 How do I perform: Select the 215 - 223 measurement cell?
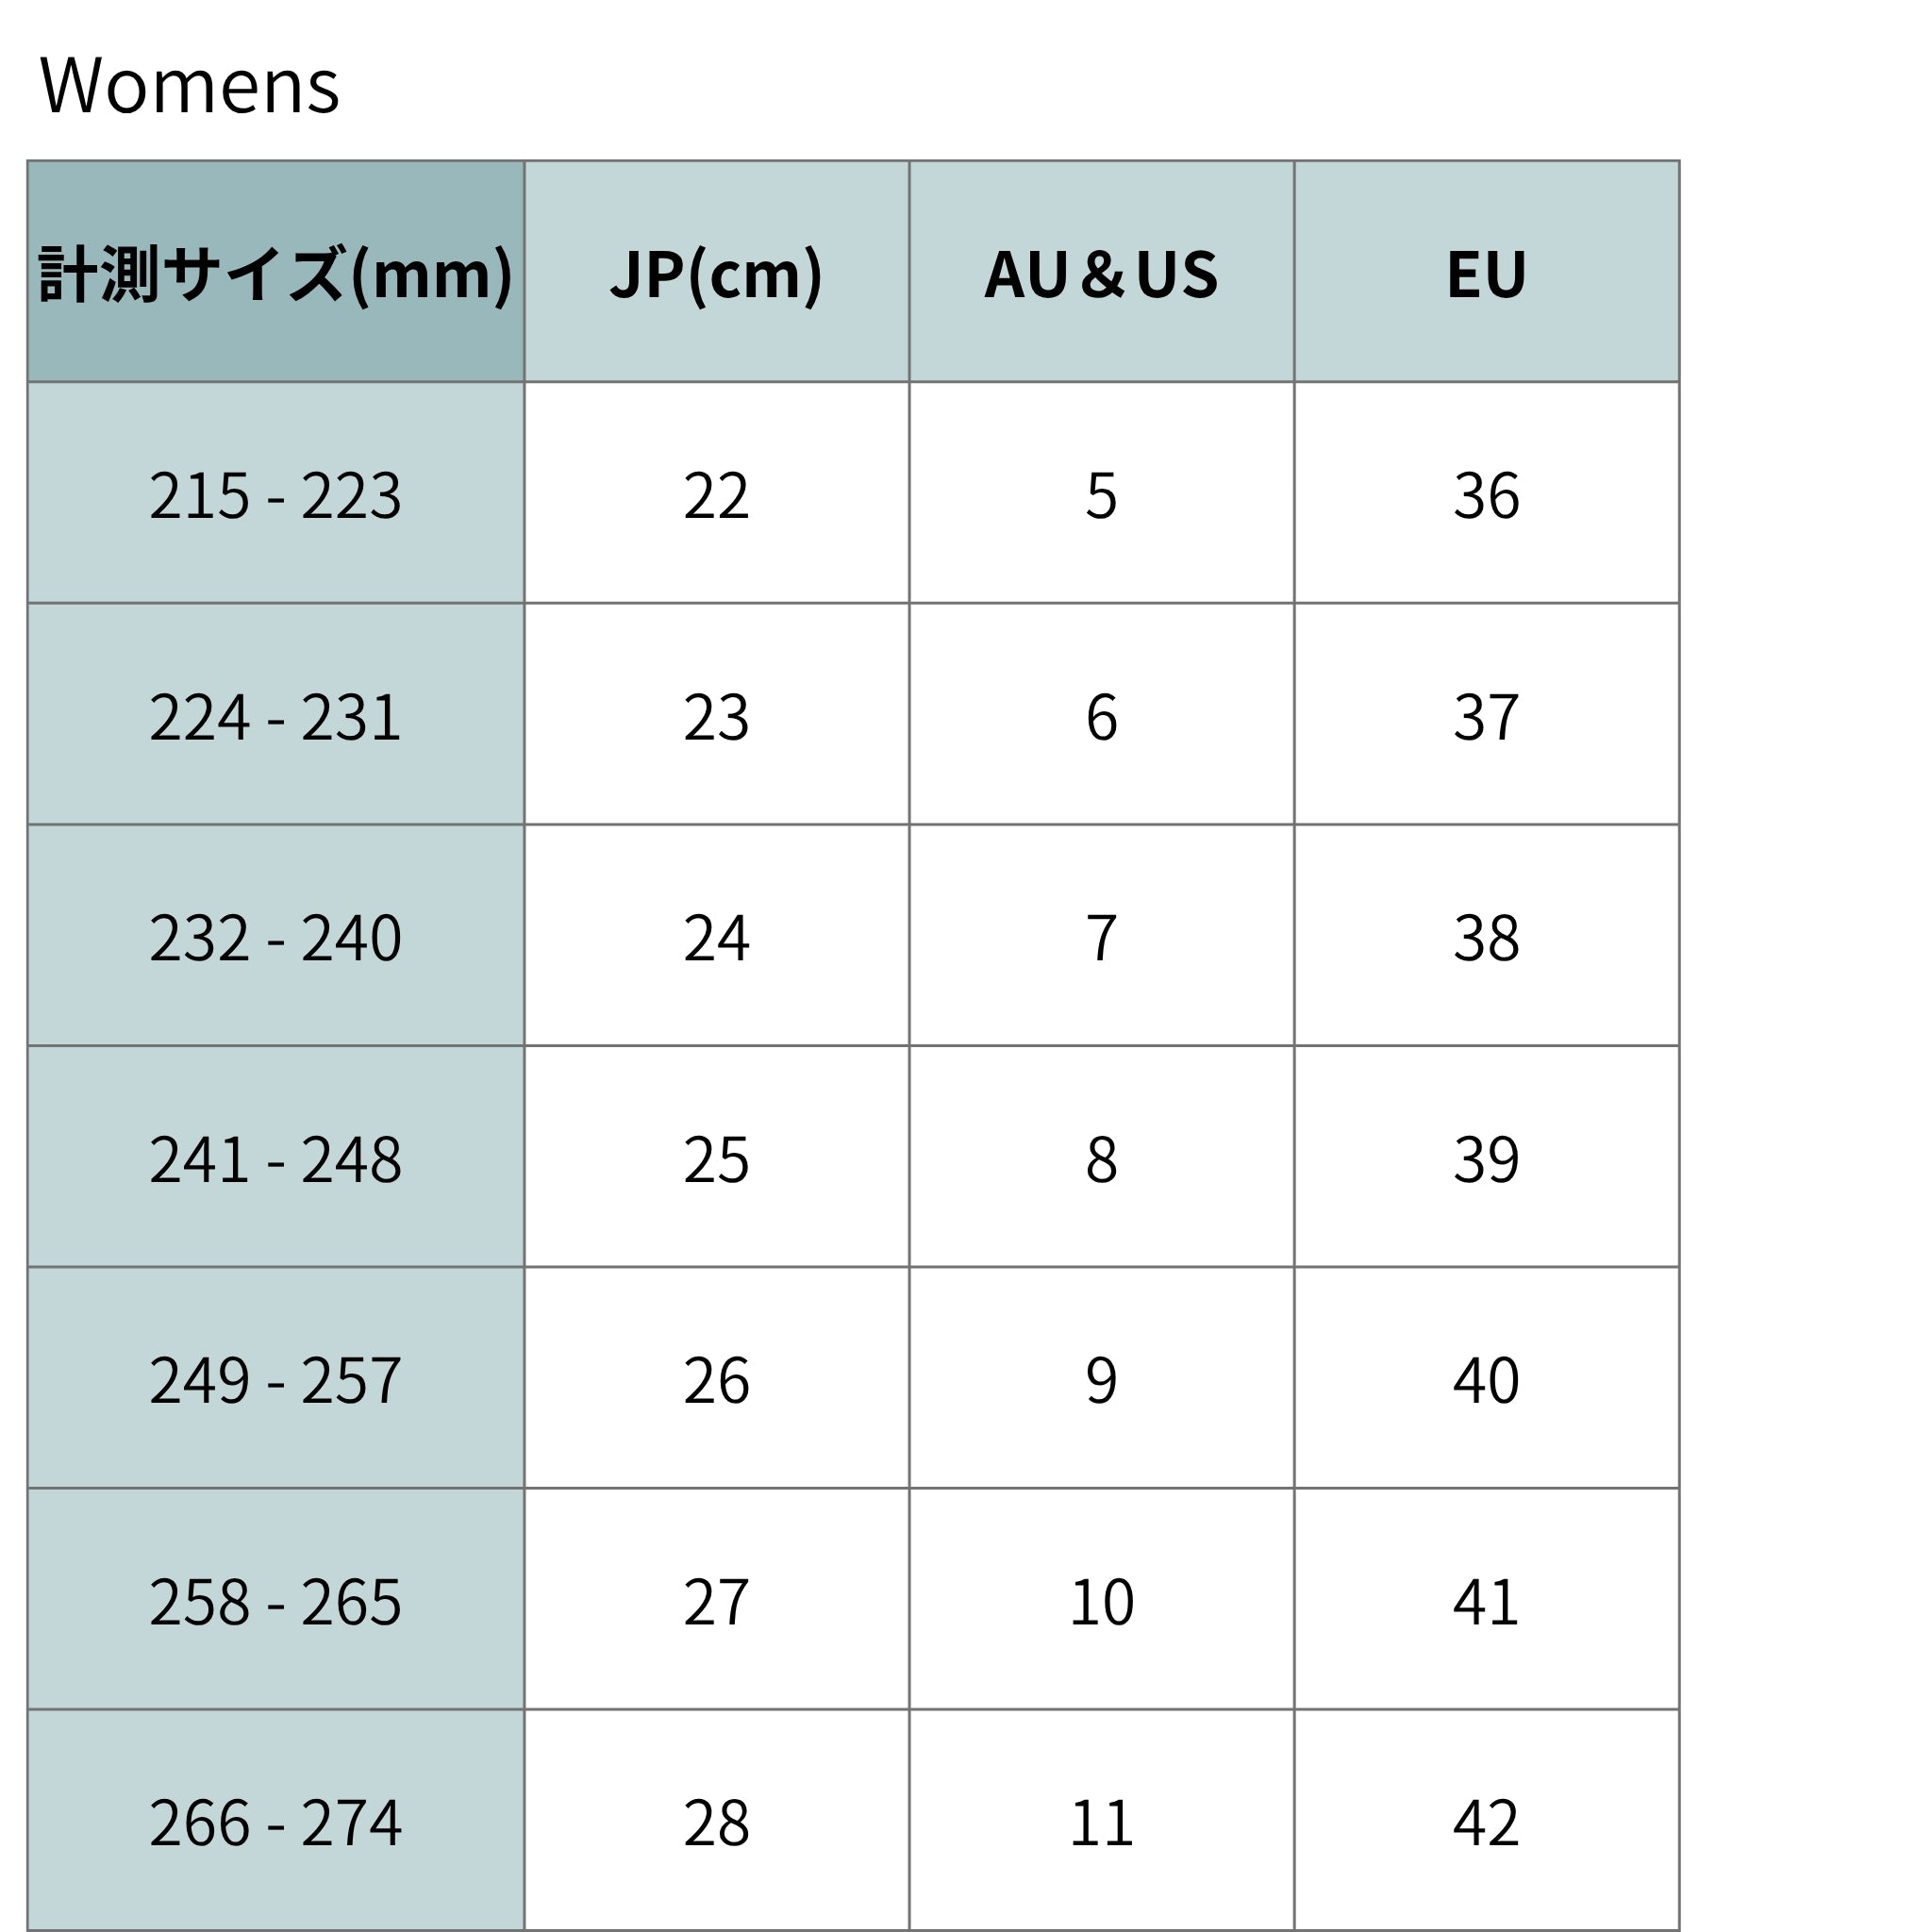276,493
